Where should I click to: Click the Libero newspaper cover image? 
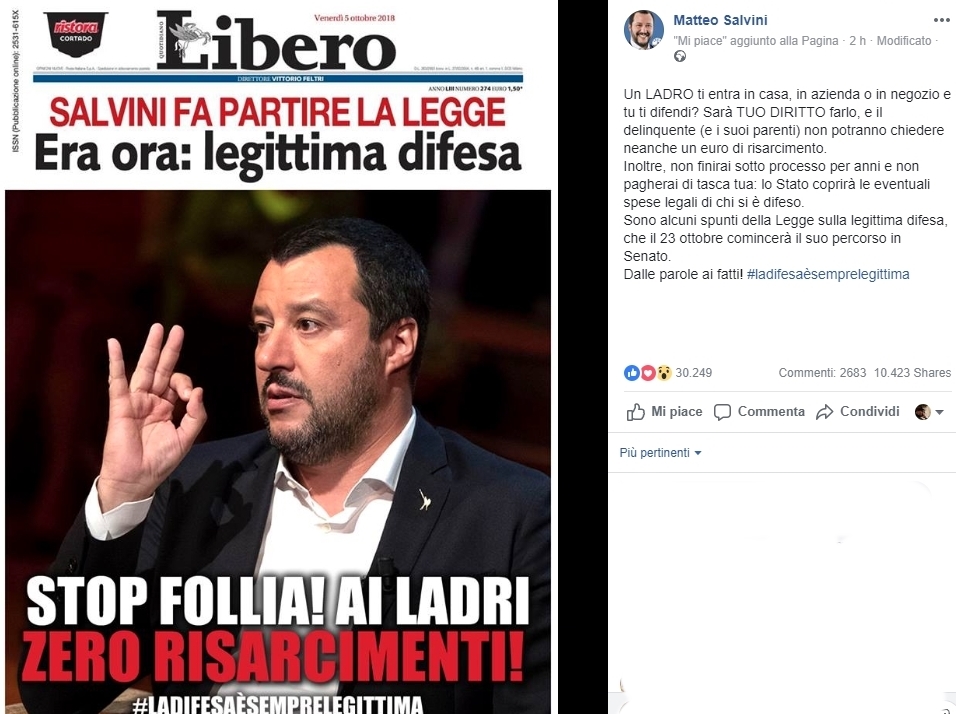[x=278, y=357]
